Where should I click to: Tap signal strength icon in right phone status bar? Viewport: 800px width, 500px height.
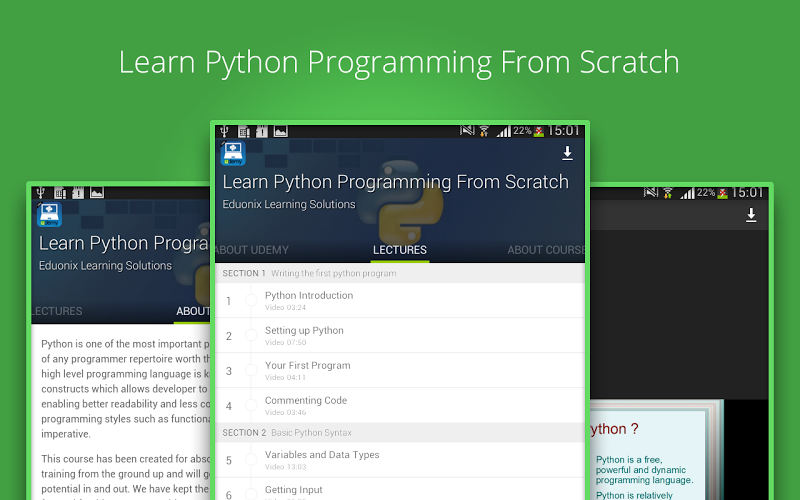click(687, 193)
